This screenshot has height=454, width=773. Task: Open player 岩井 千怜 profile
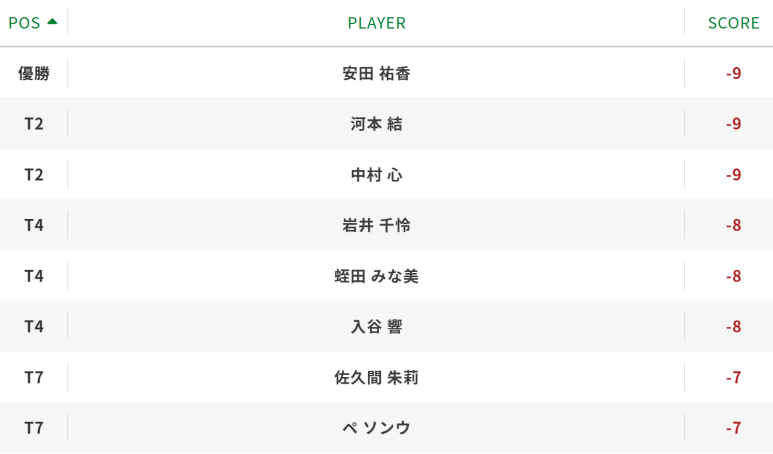click(x=377, y=225)
